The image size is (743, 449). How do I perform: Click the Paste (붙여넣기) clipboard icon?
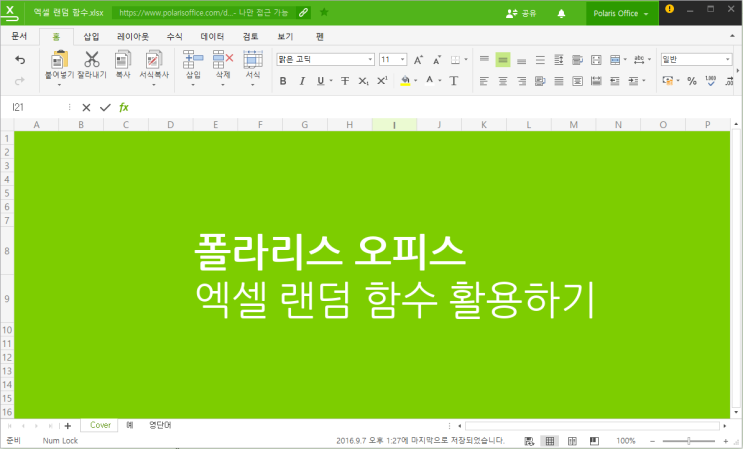click(59, 60)
